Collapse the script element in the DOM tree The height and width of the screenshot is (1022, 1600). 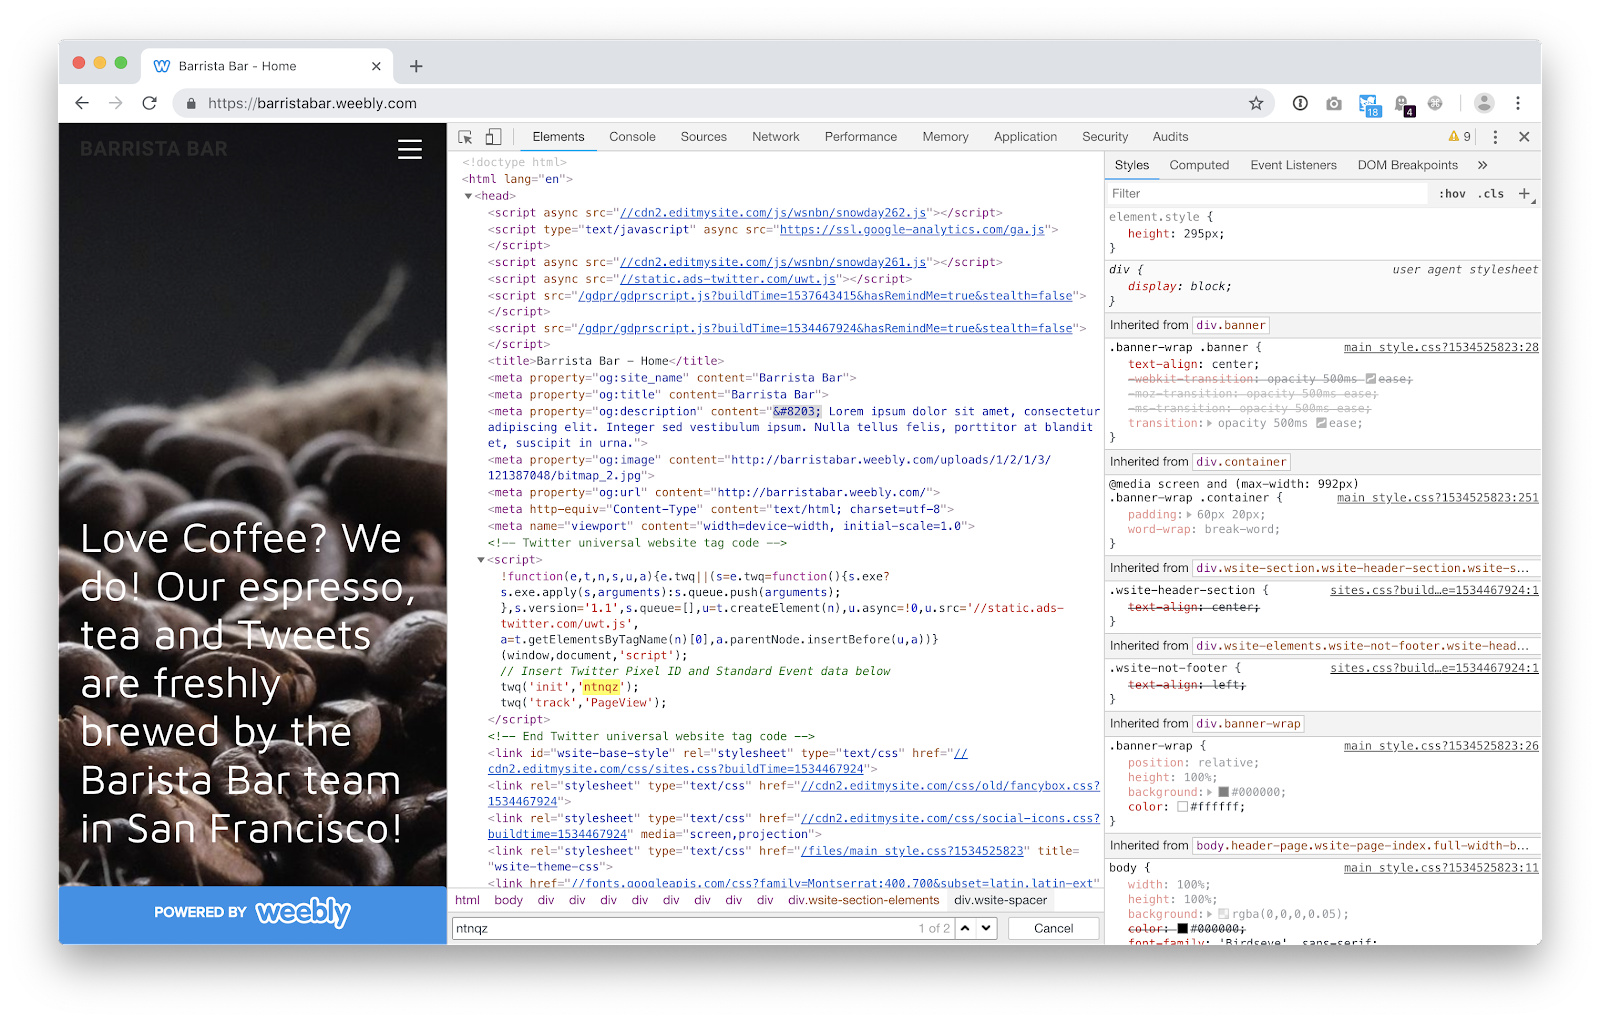click(x=481, y=560)
